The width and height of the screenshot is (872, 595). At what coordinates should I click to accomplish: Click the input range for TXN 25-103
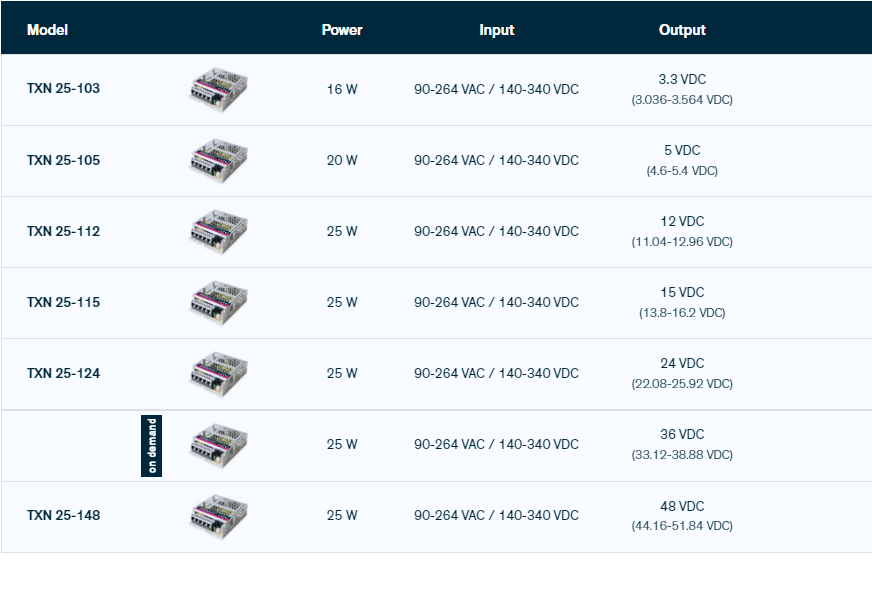(x=497, y=89)
